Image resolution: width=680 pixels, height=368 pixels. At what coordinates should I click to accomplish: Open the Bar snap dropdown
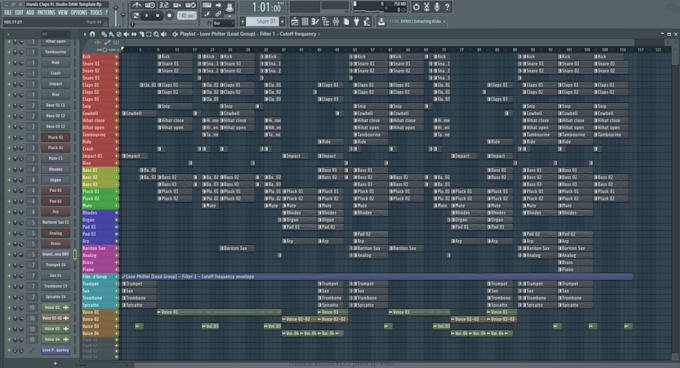pos(223,23)
